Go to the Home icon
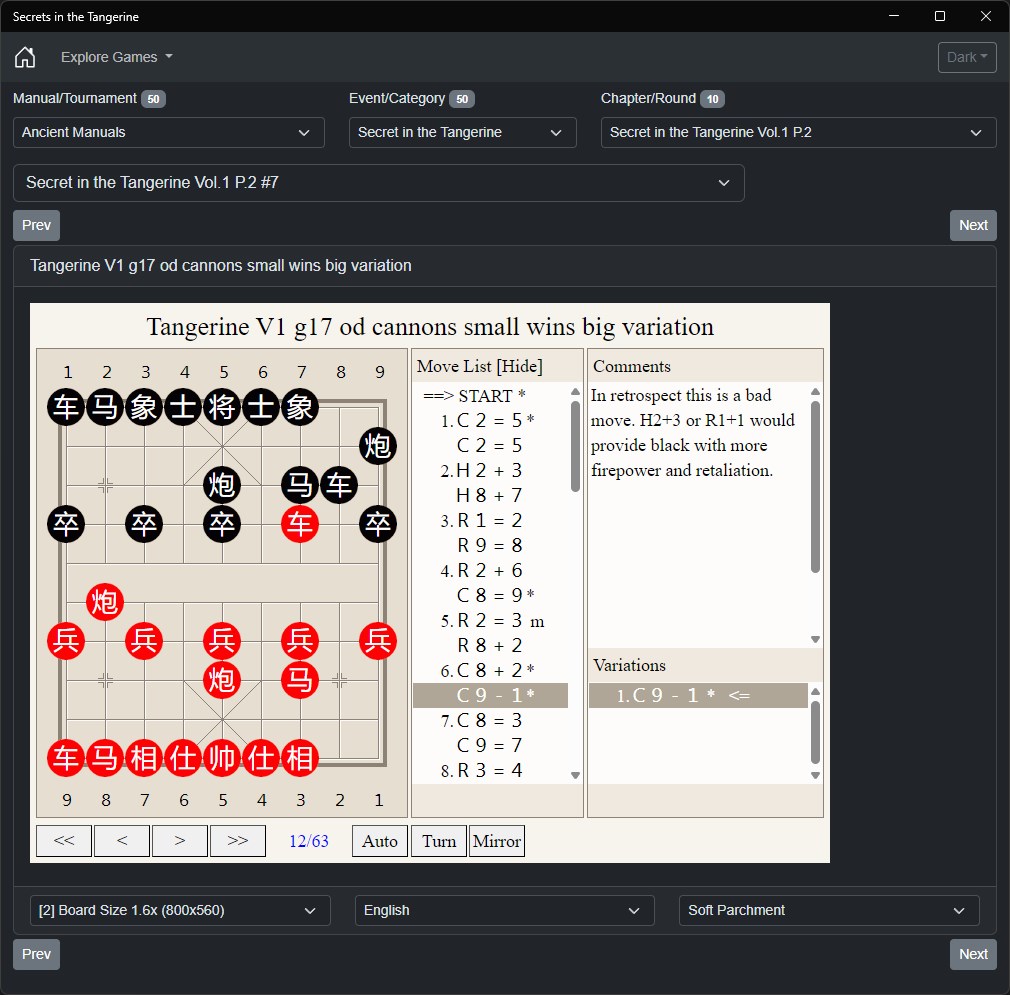 coord(25,57)
